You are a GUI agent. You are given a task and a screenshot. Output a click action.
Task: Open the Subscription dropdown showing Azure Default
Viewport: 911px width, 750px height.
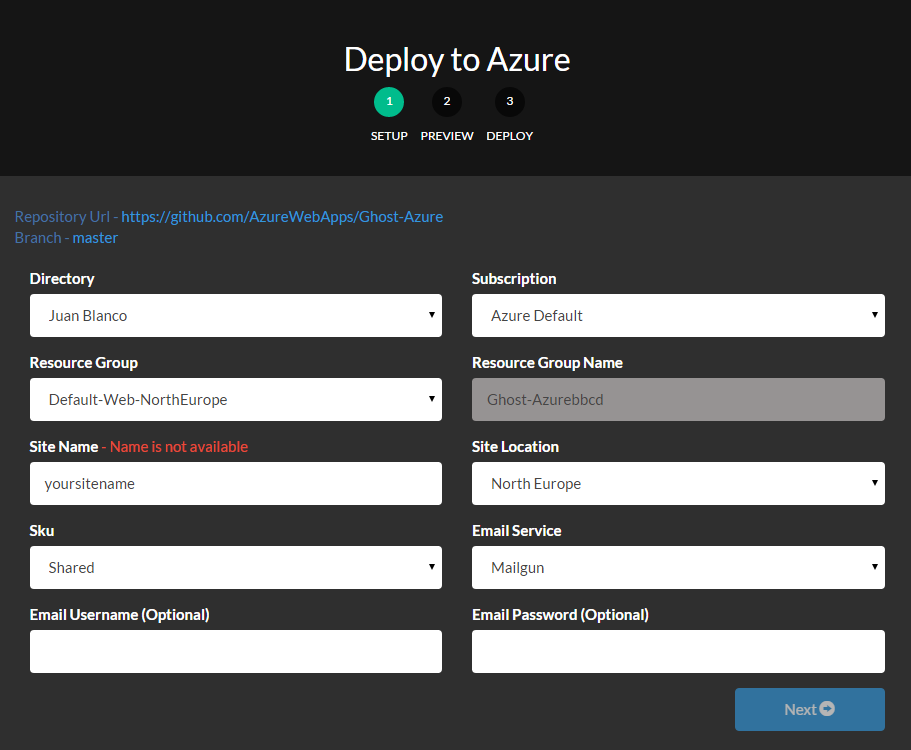[x=678, y=315]
